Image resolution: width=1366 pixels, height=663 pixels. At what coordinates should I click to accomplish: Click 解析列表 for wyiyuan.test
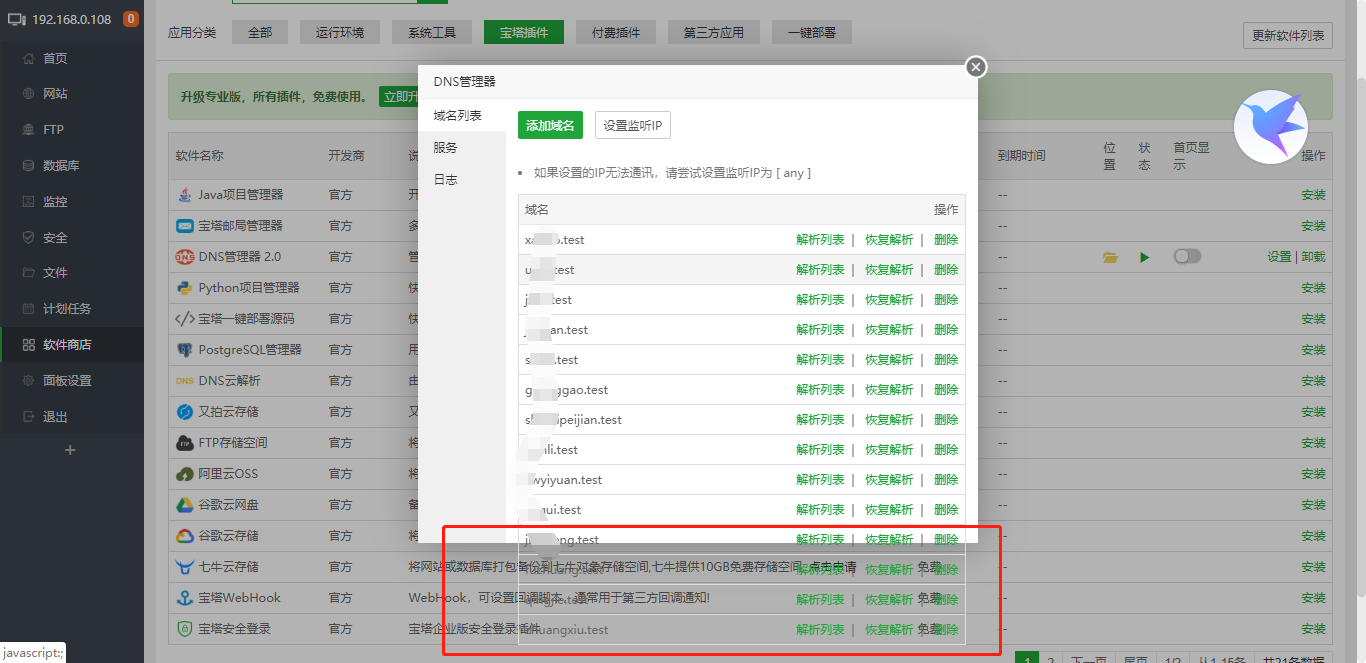coord(820,480)
